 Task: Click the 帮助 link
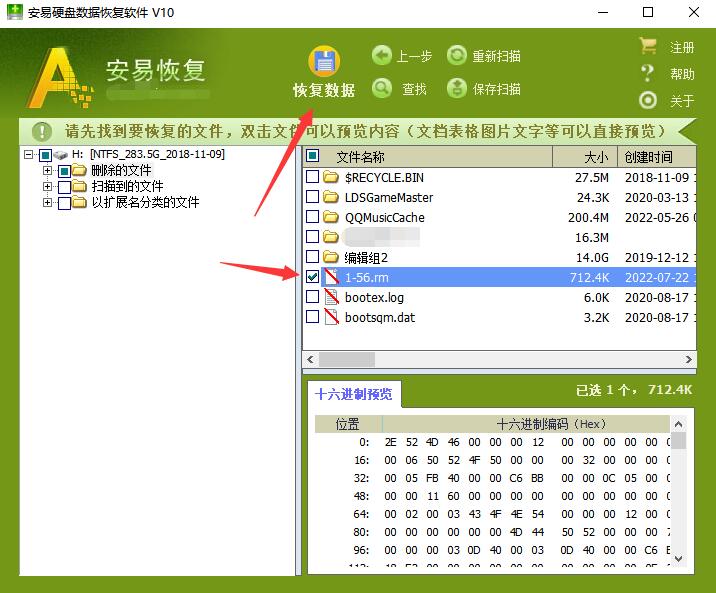(682, 74)
